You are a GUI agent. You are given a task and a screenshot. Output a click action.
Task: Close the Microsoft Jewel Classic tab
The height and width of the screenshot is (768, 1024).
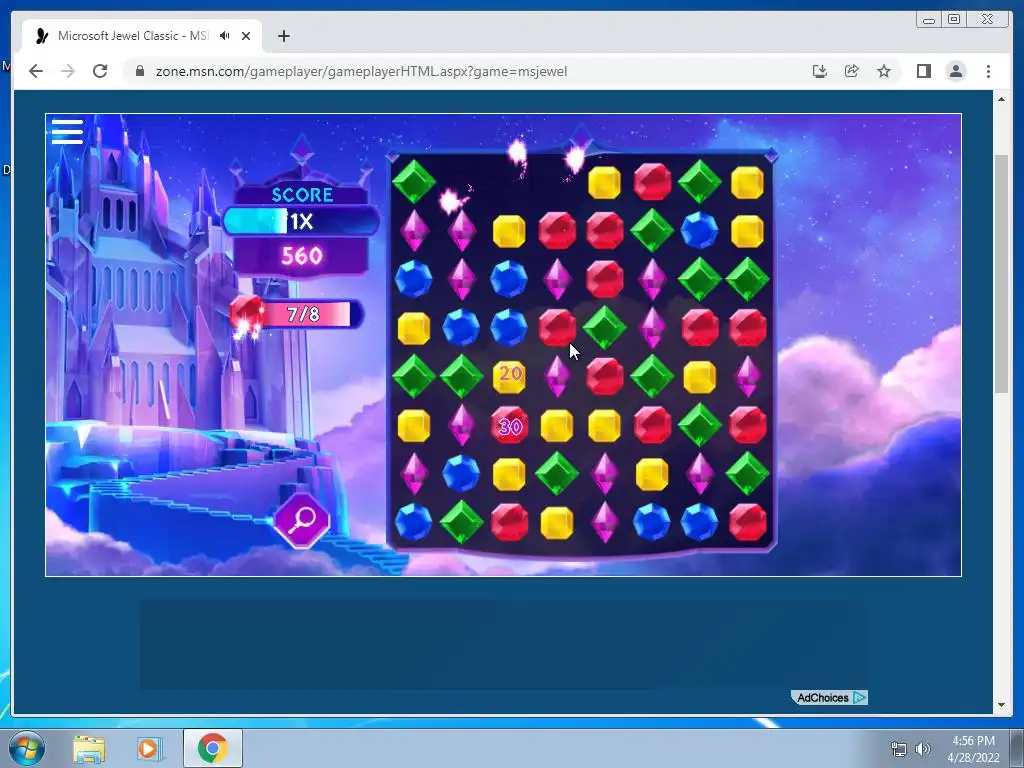click(246, 36)
